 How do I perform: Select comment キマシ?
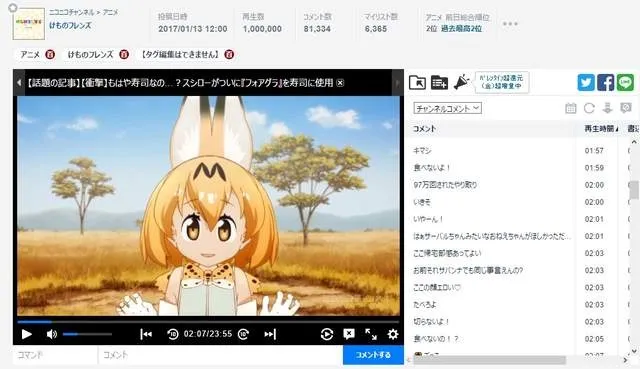click(x=422, y=151)
